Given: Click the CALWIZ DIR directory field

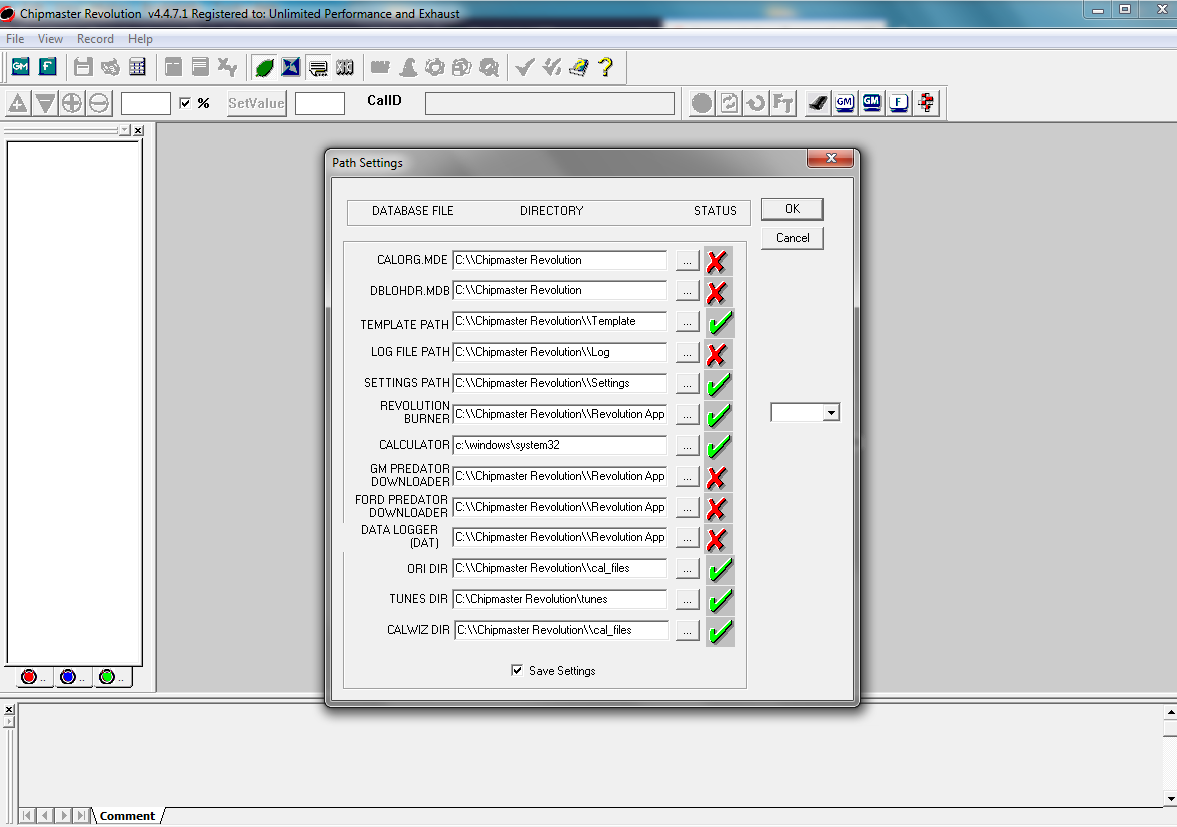Looking at the screenshot, I should [x=561, y=630].
